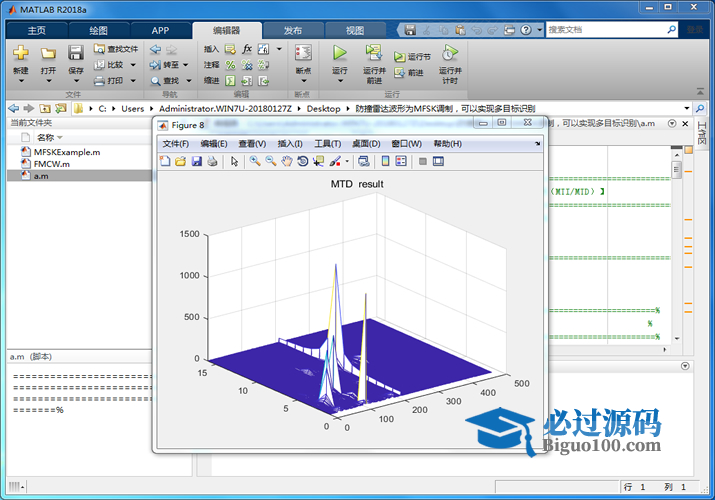Click Insert Colorbar icon in figure toolbar
This screenshot has height=500, width=715.
[385, 161]
